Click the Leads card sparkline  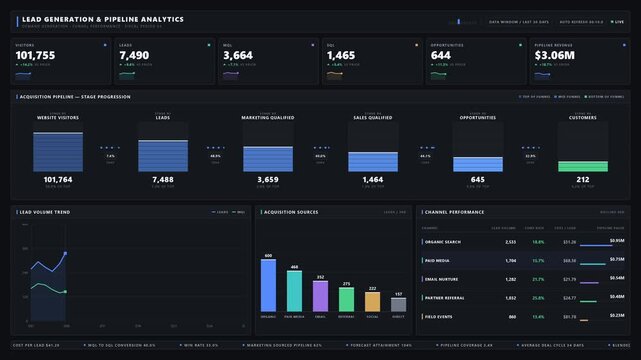127,75
